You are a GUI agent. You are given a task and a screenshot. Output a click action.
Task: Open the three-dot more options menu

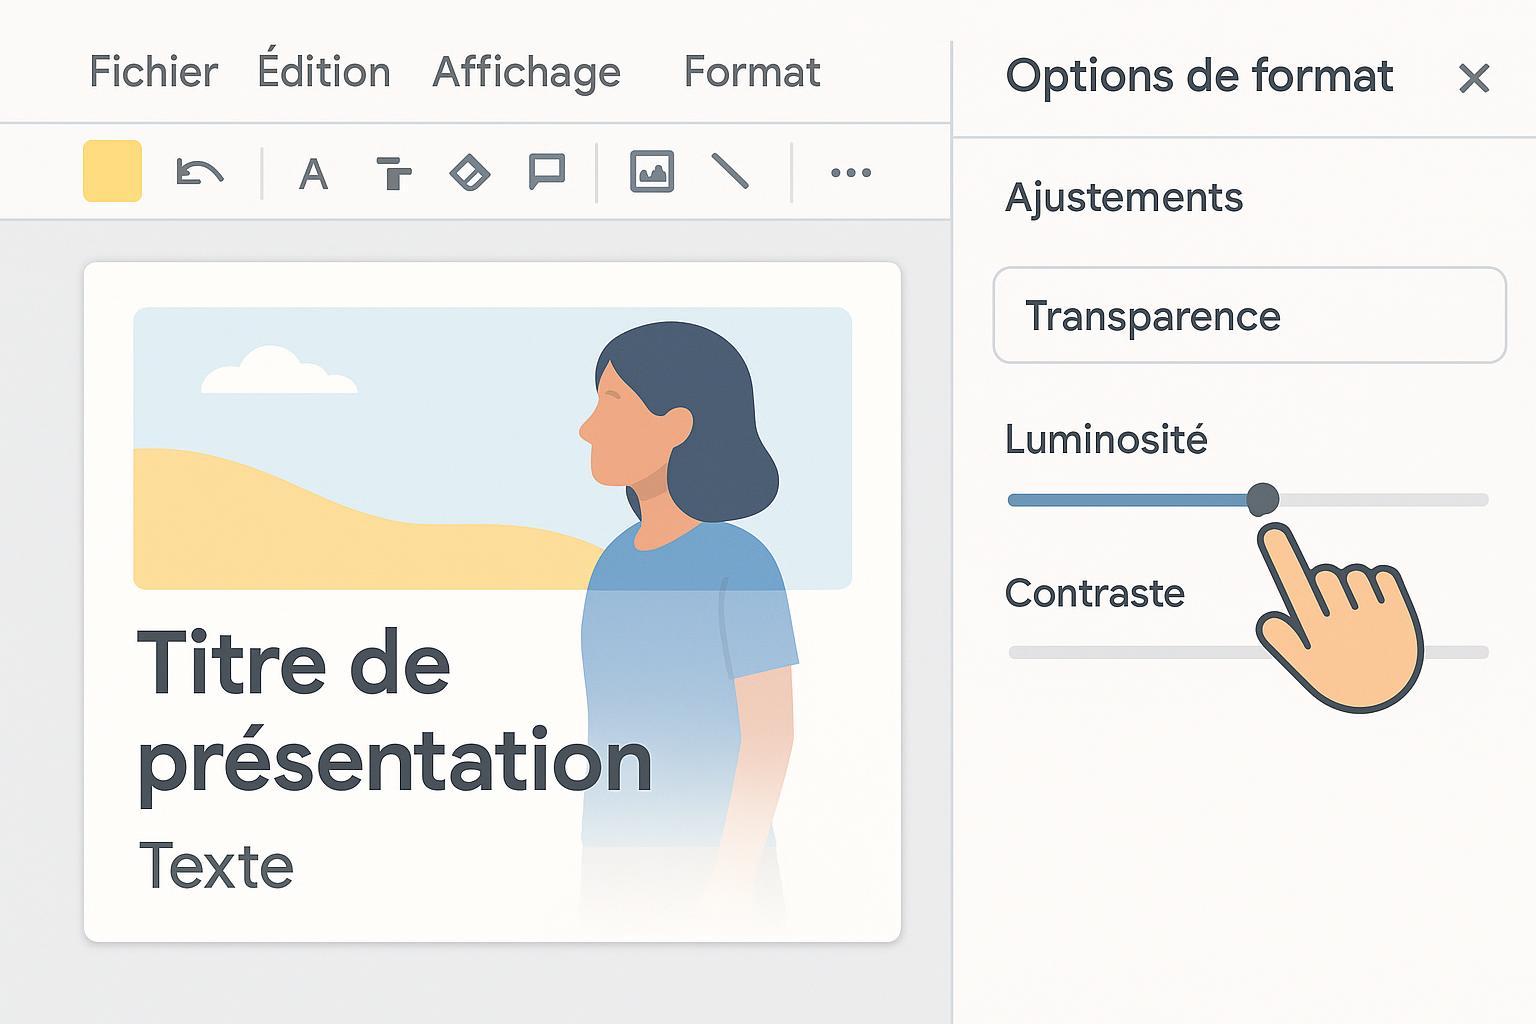851,173
